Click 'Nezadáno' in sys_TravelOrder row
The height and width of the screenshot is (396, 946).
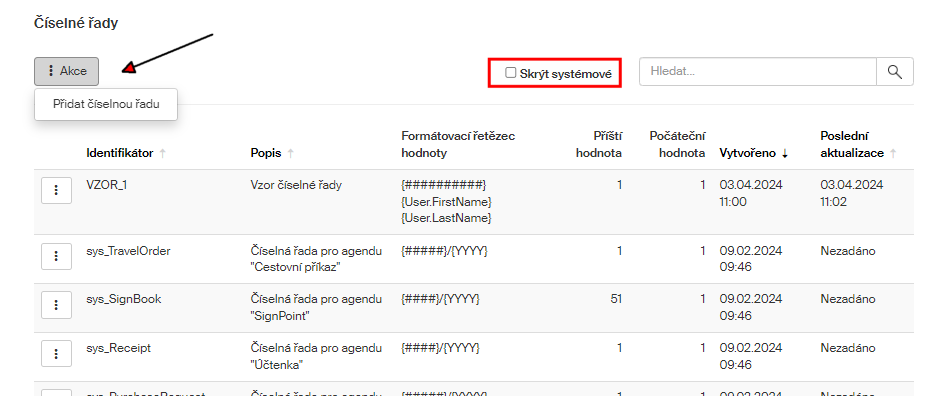tap(848, 251)
